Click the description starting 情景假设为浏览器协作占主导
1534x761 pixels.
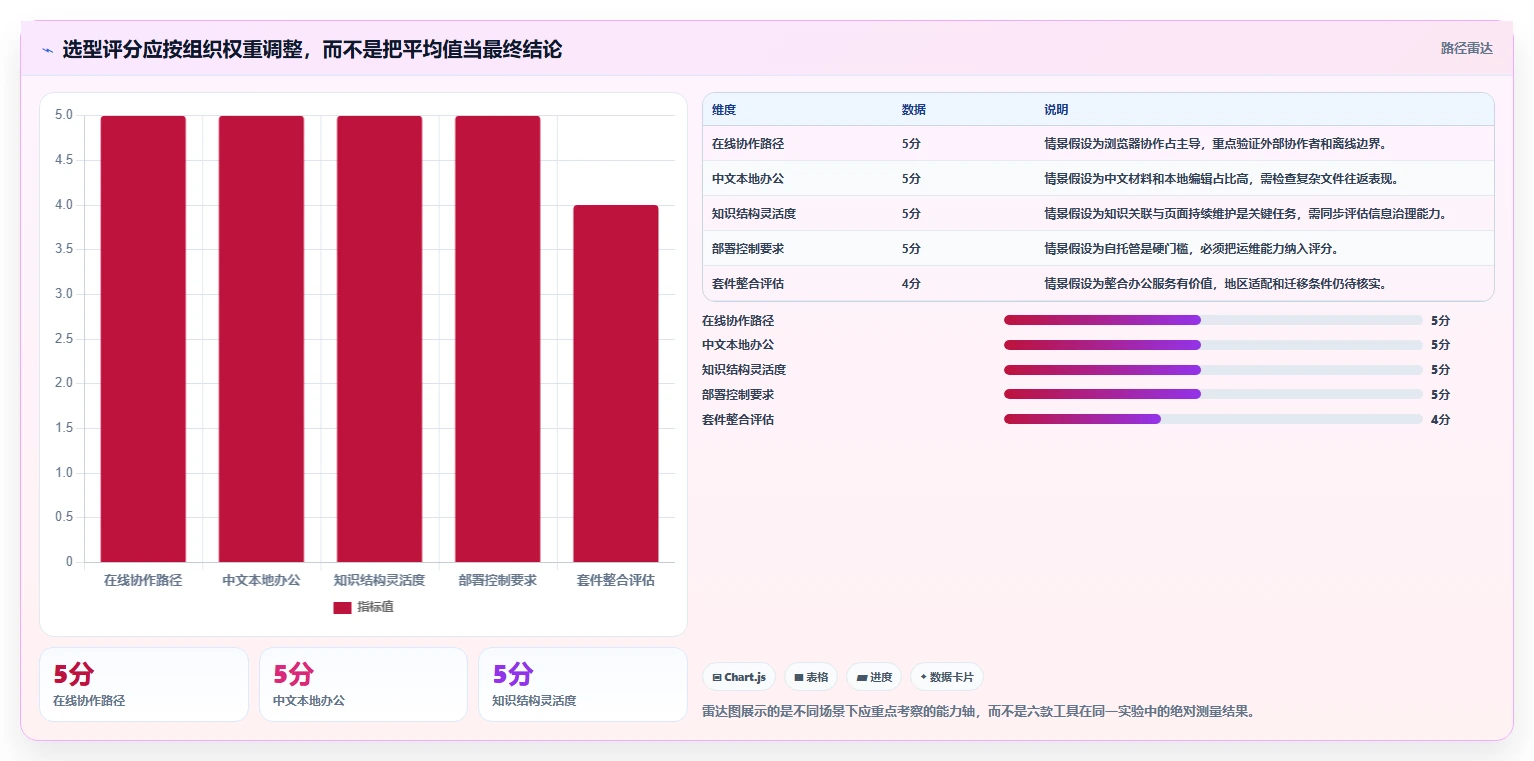pyautogui.click(x=1215, y=144)
